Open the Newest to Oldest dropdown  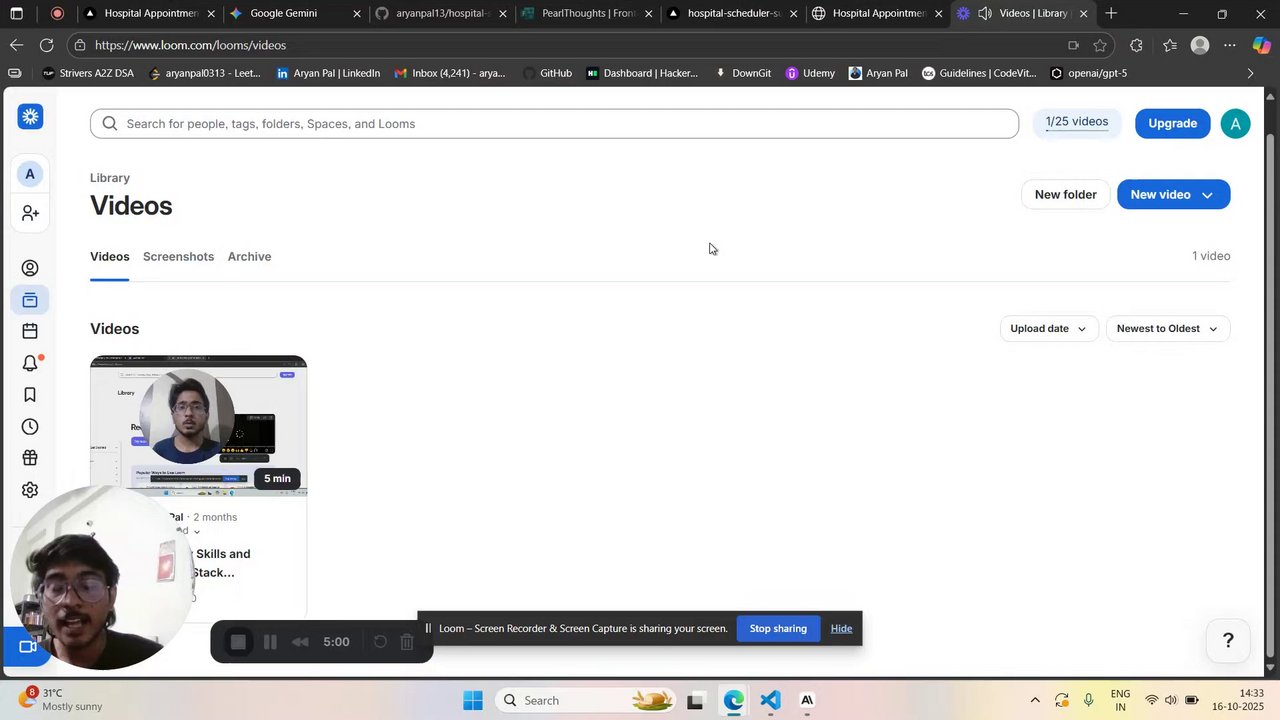click(x=1168, y=329)
